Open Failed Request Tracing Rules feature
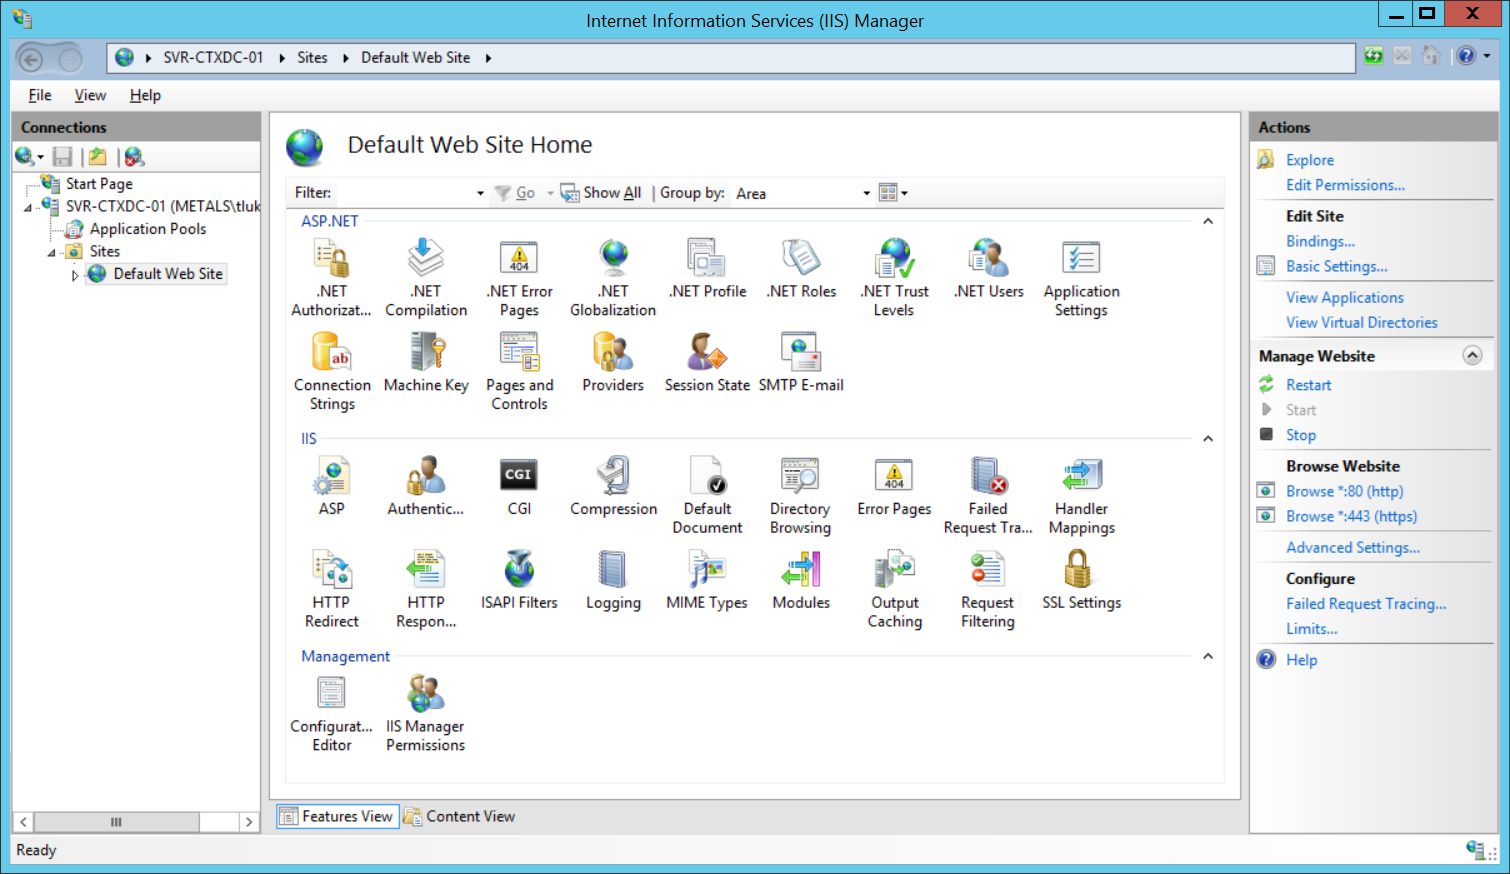 (x=988, y=496)
